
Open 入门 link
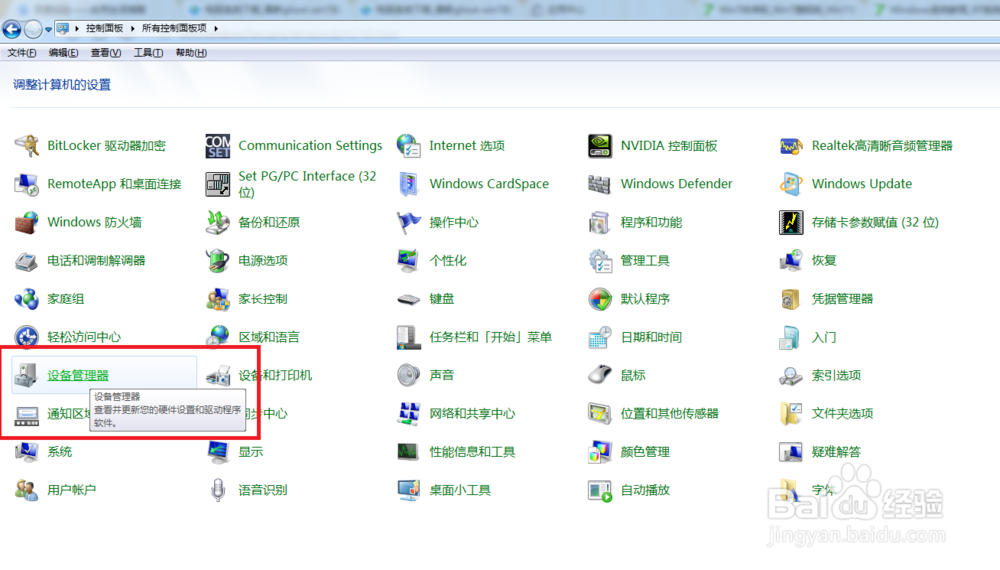[824, 337]
